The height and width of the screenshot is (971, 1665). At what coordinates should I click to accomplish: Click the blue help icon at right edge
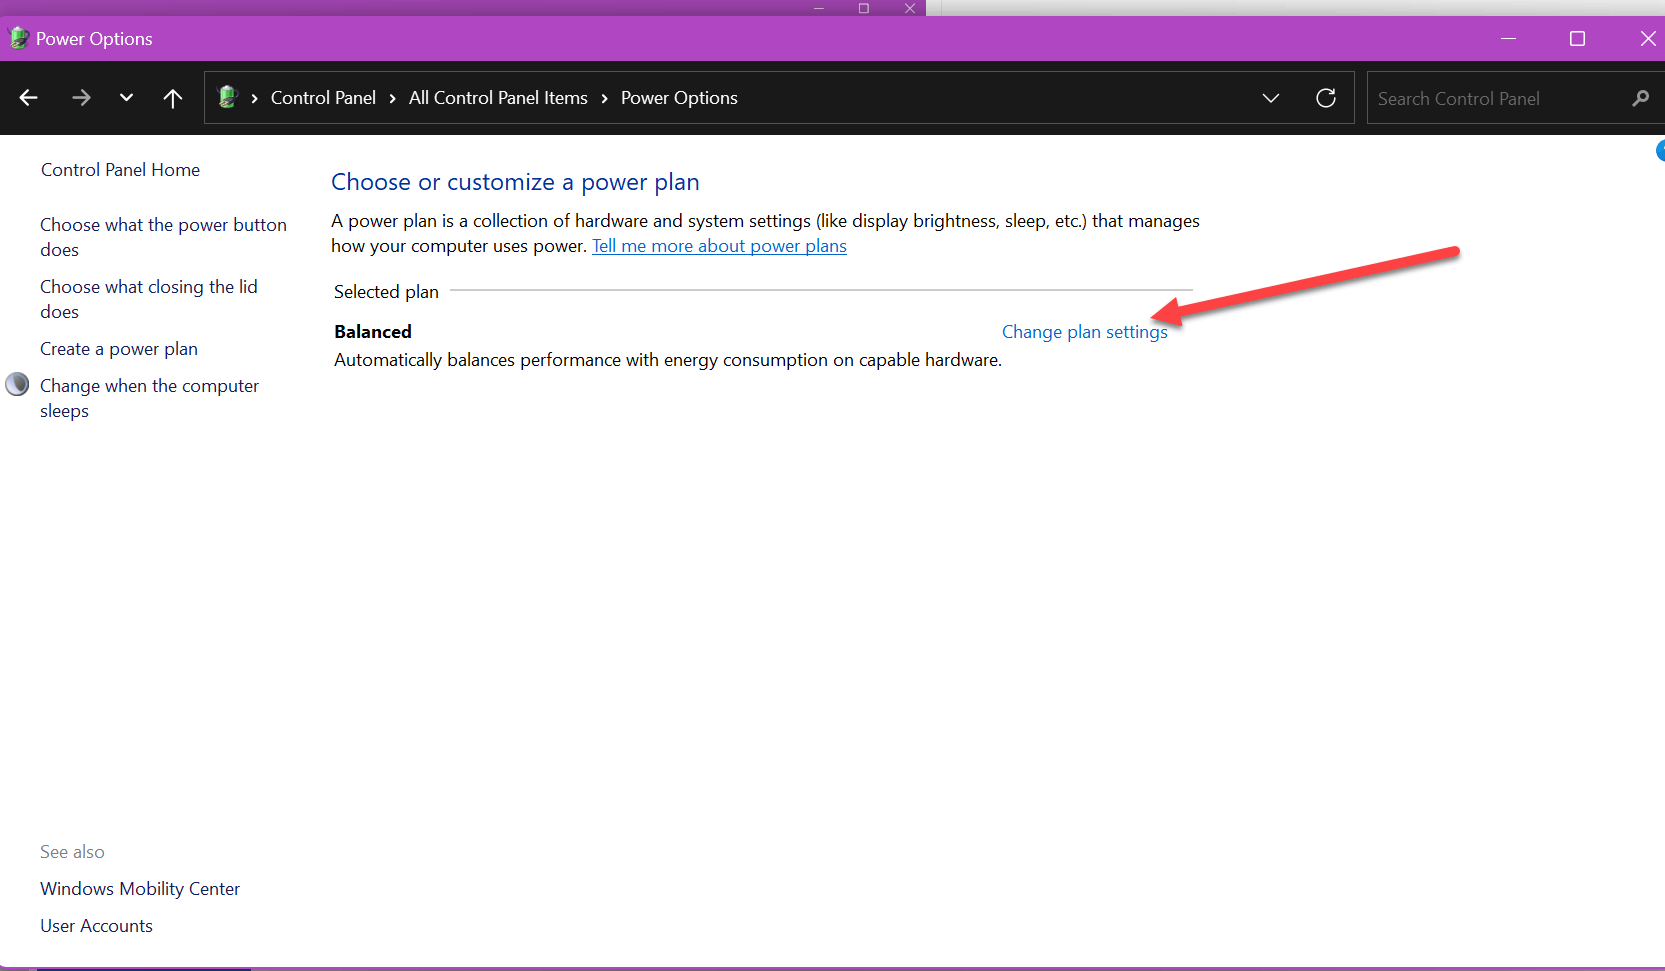1660,151
